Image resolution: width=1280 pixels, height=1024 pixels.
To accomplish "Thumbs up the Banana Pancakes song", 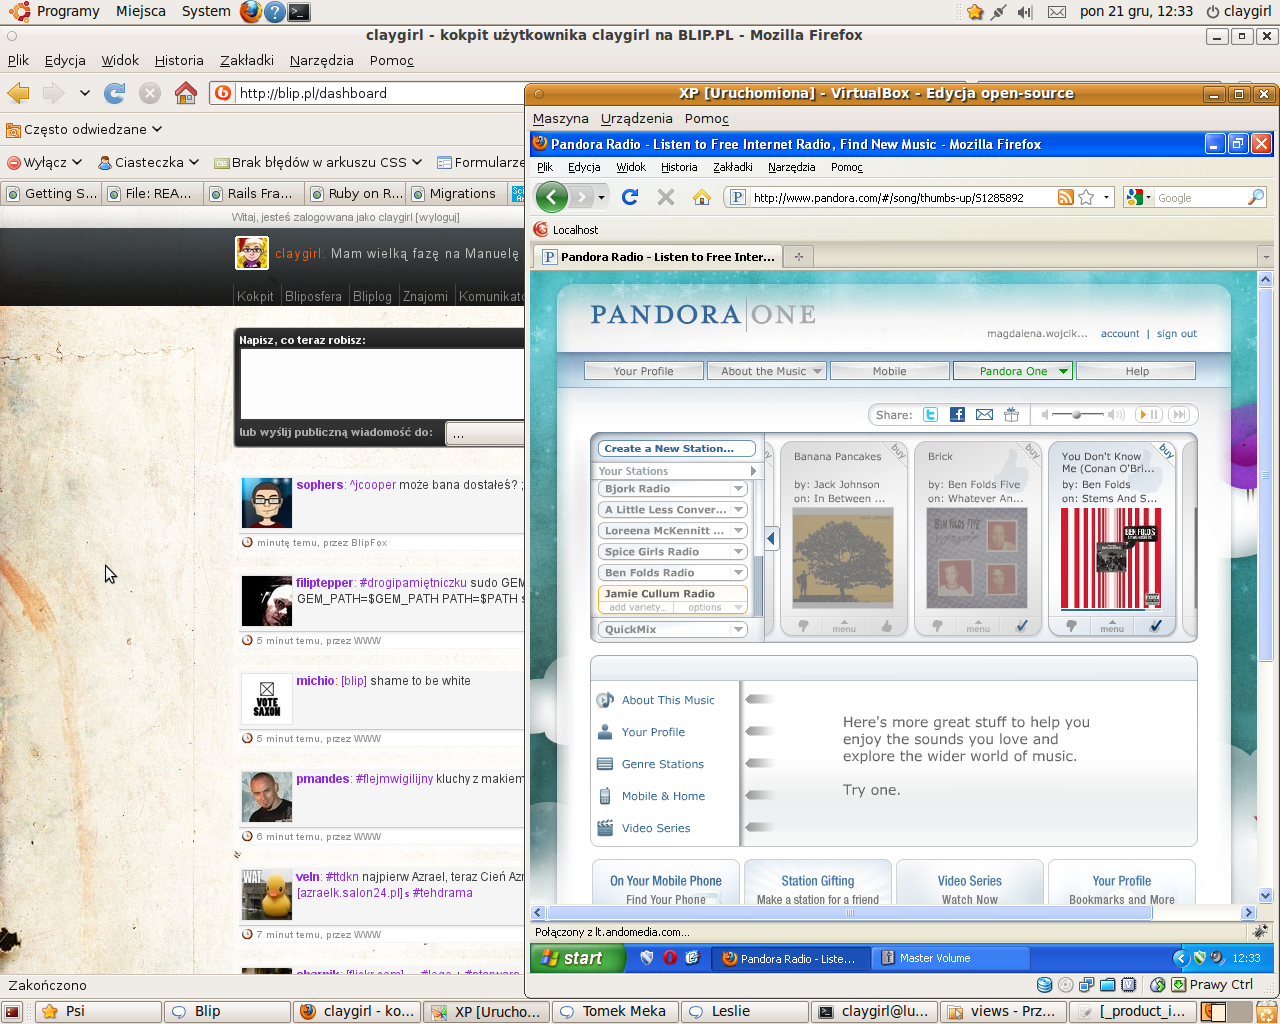I will tap(887, 626).
